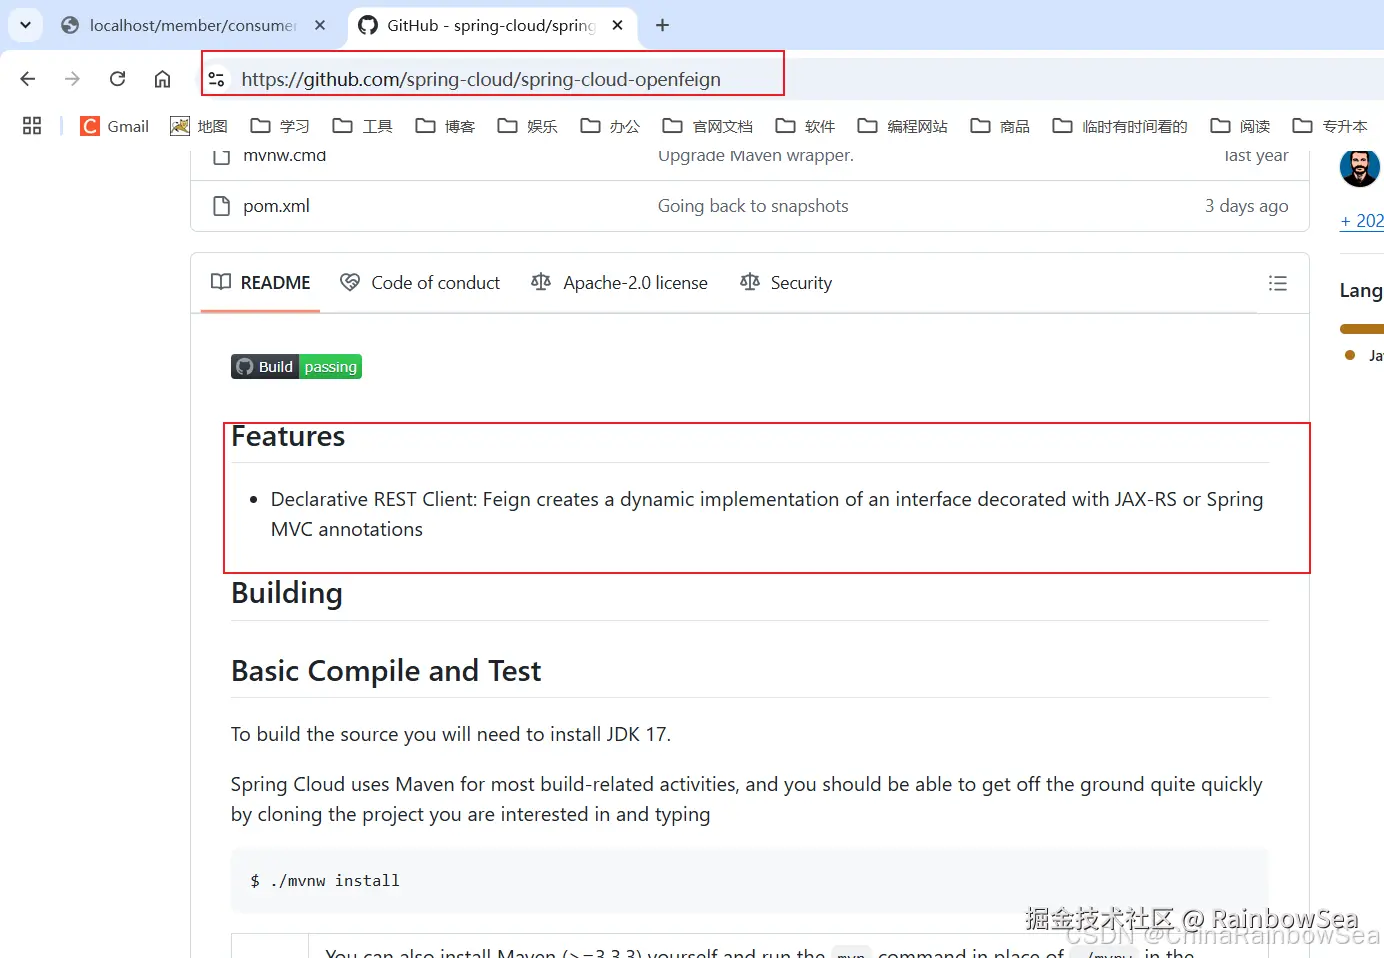Viewport: 1384px width, 958px height.
Task: Click the pom.xml file icon
Action: [222, 206]
